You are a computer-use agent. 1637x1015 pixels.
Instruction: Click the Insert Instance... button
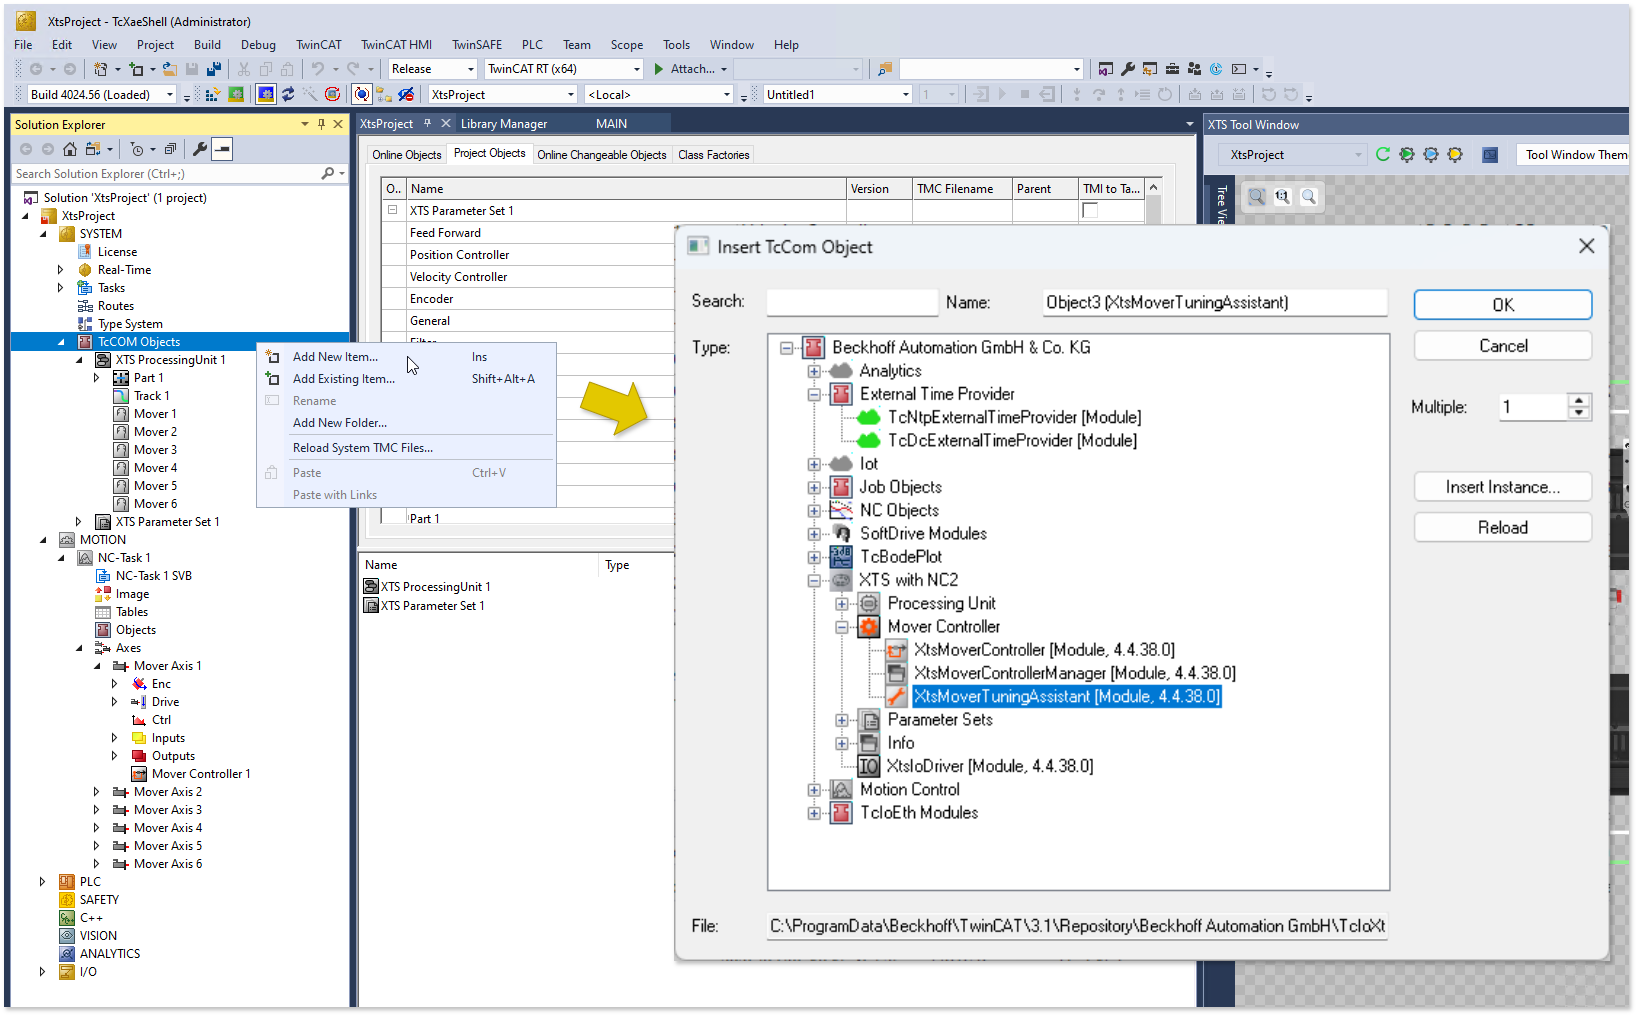coord(1503,487)
